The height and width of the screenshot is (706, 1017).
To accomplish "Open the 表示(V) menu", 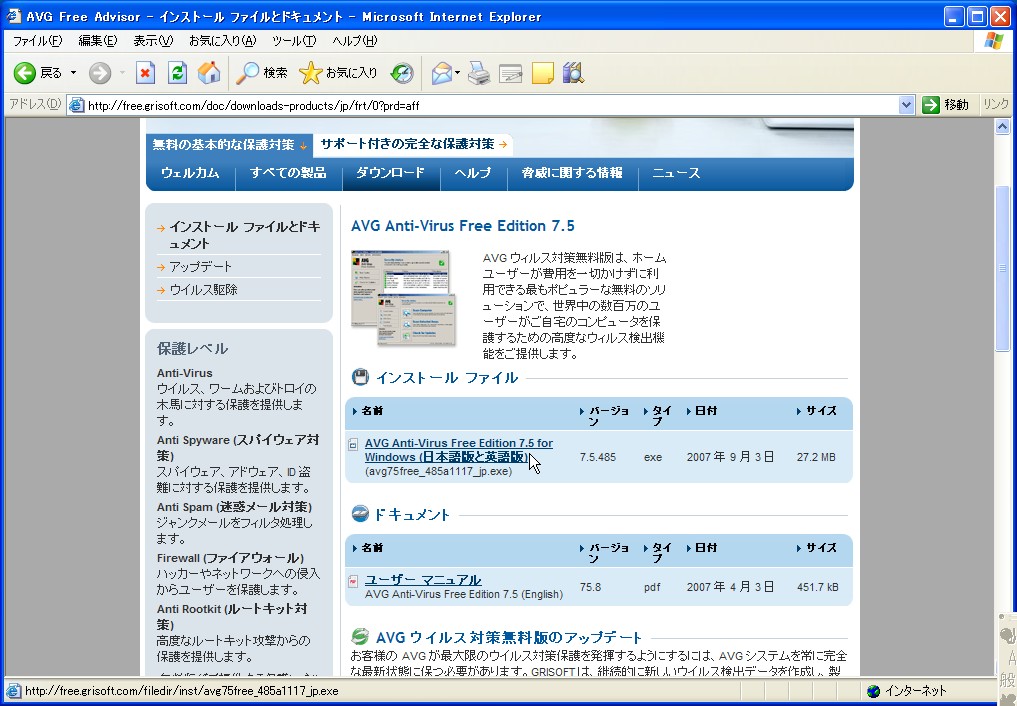I will (x=153, y=41).
